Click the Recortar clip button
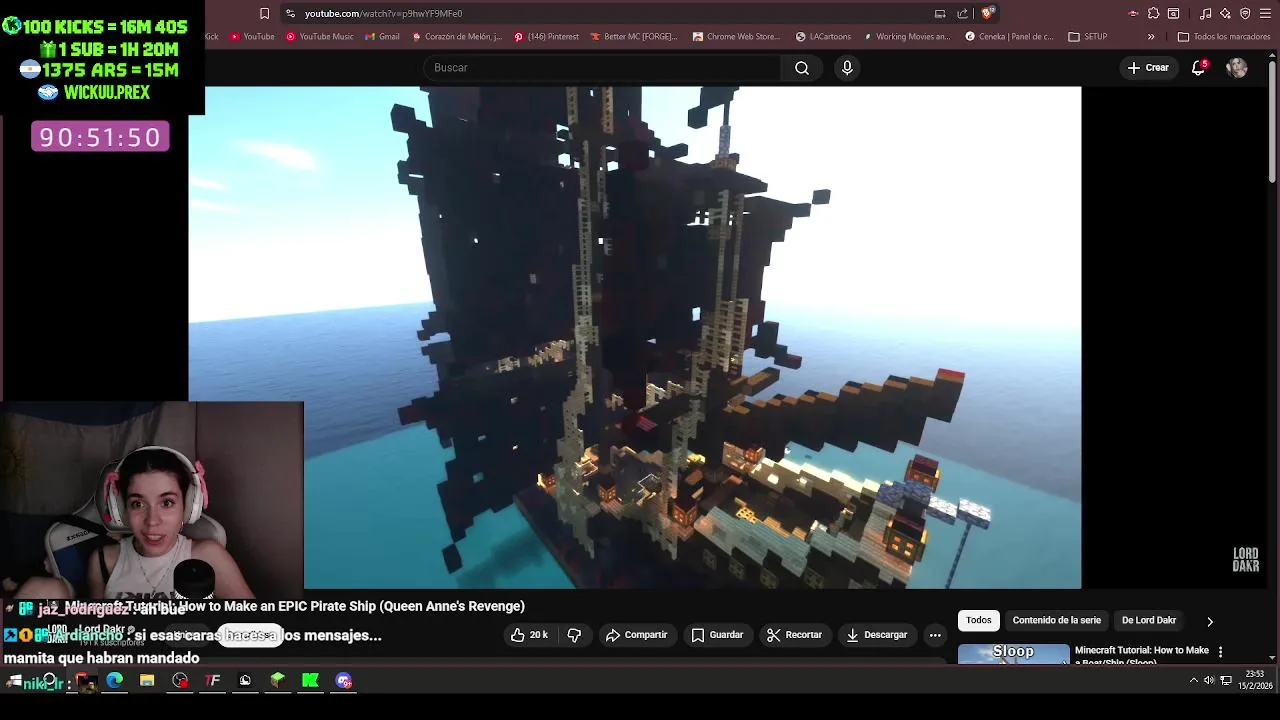Screen dimensions: 1280x720 pos(794,635)
